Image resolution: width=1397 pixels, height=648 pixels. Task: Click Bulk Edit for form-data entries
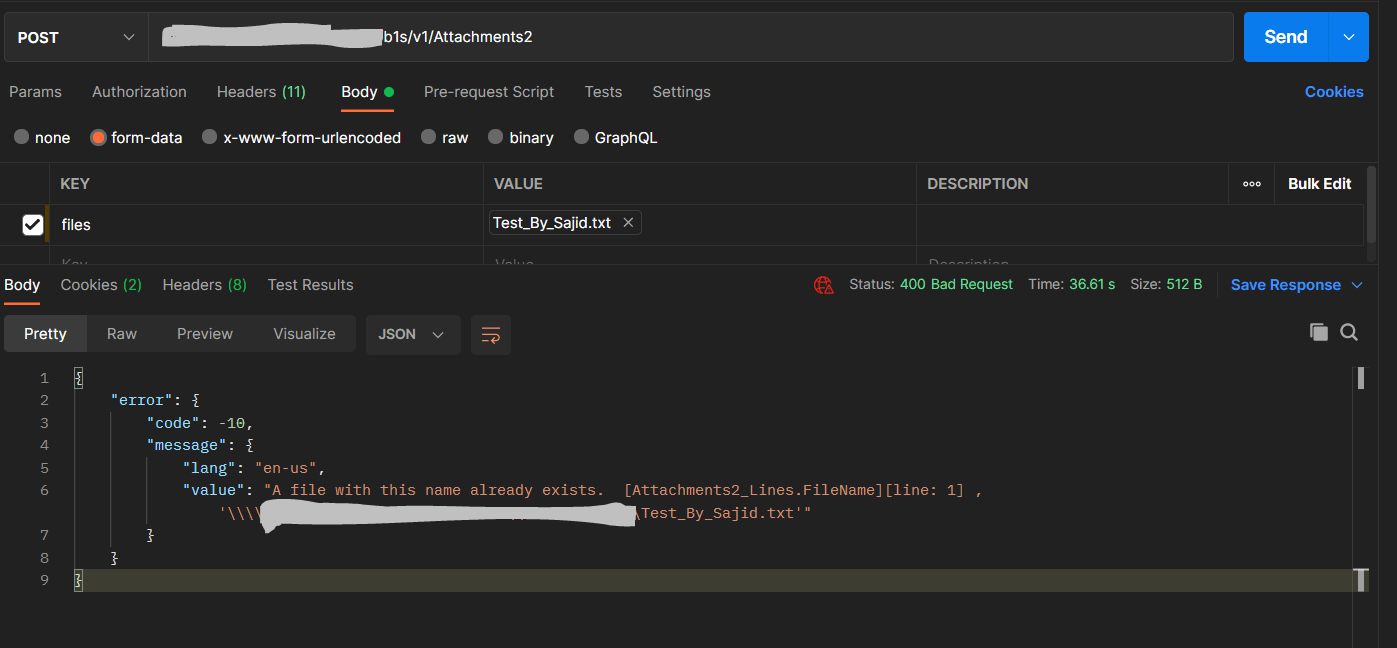[1319, 183]
